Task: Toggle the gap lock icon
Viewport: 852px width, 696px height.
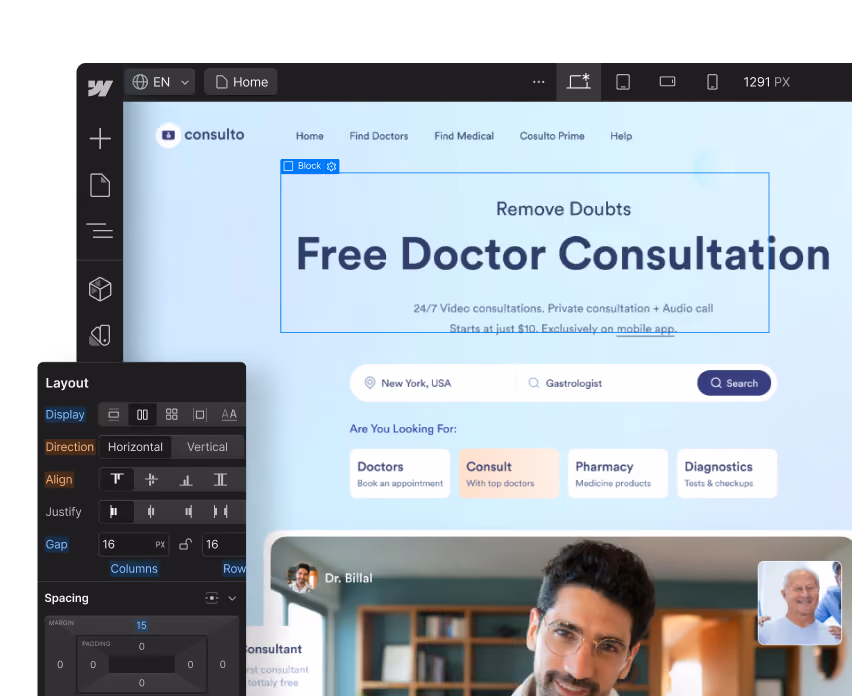Action: click(x=185, y=544)
